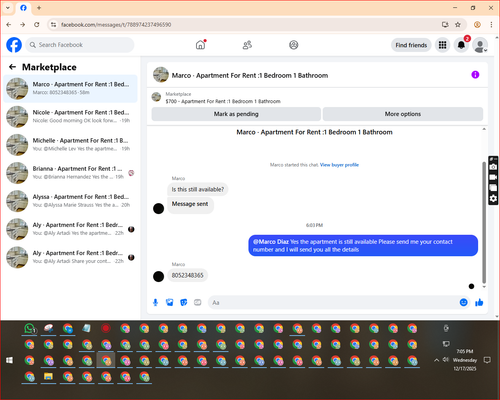This screenshot has height=400, width=500.
Task: Open the Groups icon in top navigation
Action: click(x=294, y=45)
